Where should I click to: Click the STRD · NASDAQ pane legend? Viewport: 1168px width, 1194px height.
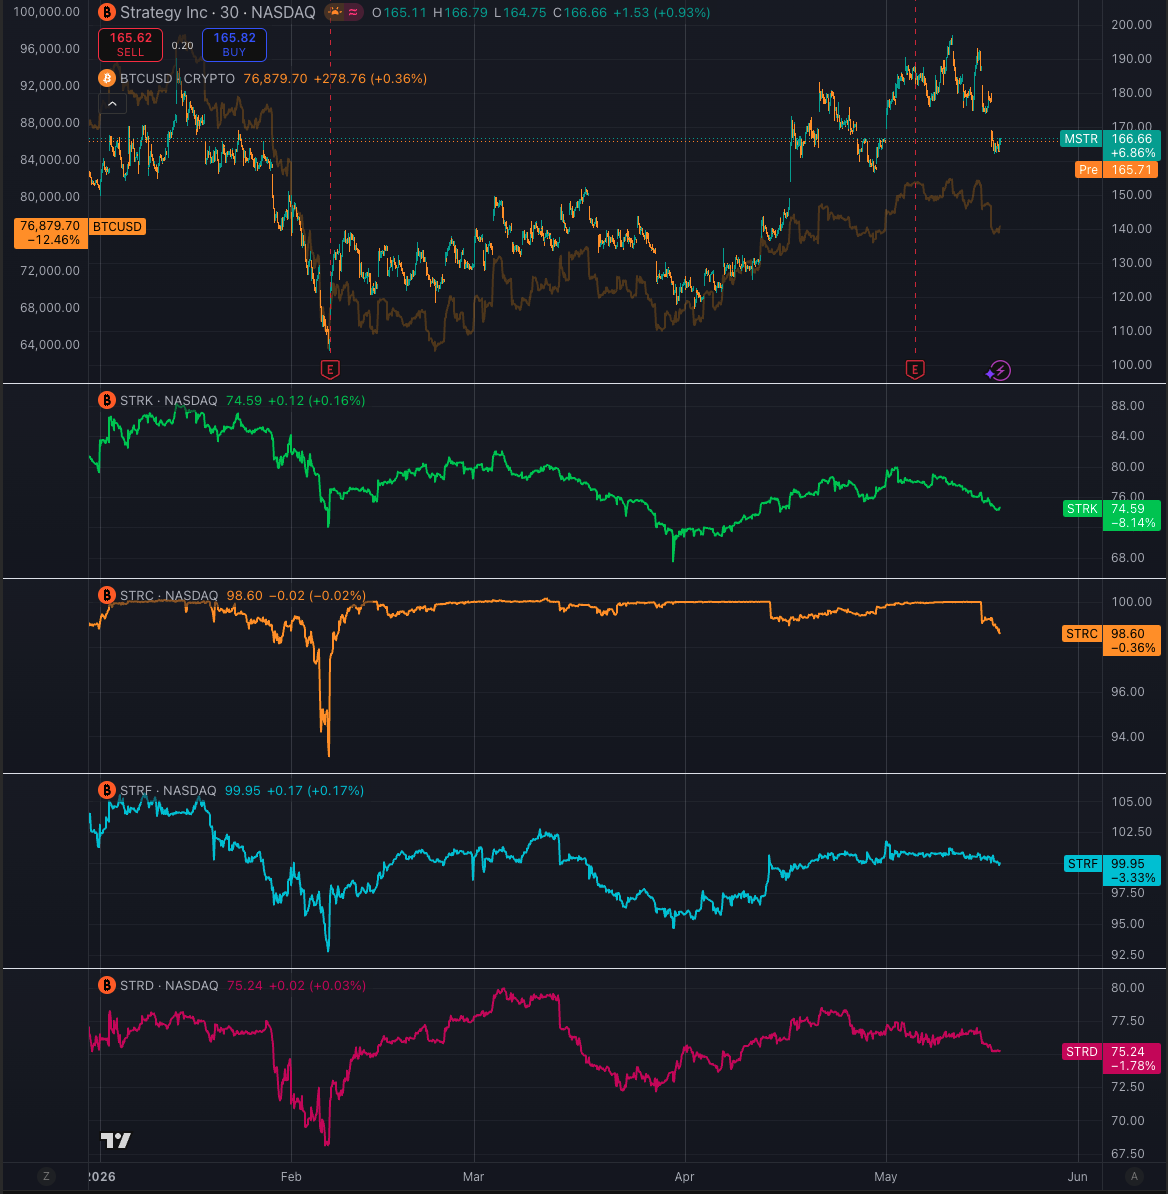tap(169, 985)
